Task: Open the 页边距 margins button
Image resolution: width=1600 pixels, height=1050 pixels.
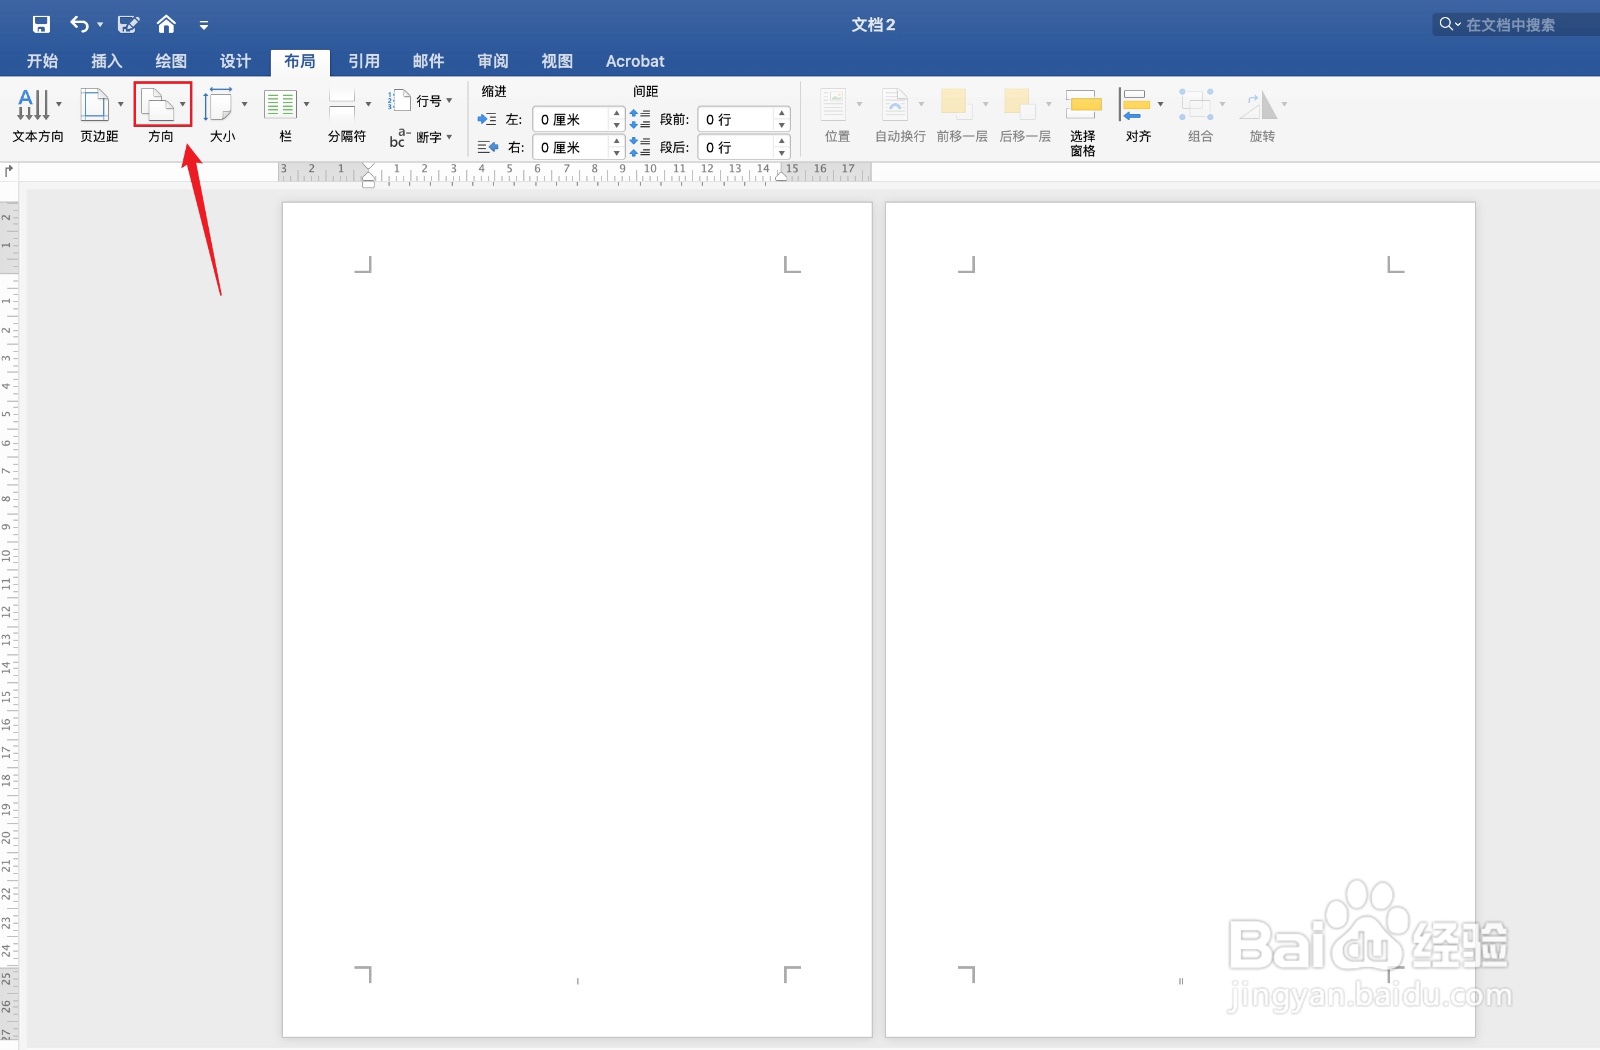Action: tap(99, 115)
